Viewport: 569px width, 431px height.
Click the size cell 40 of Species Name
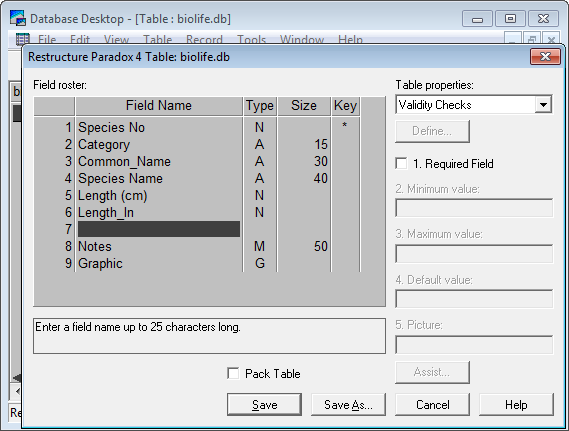coord(321,178)
